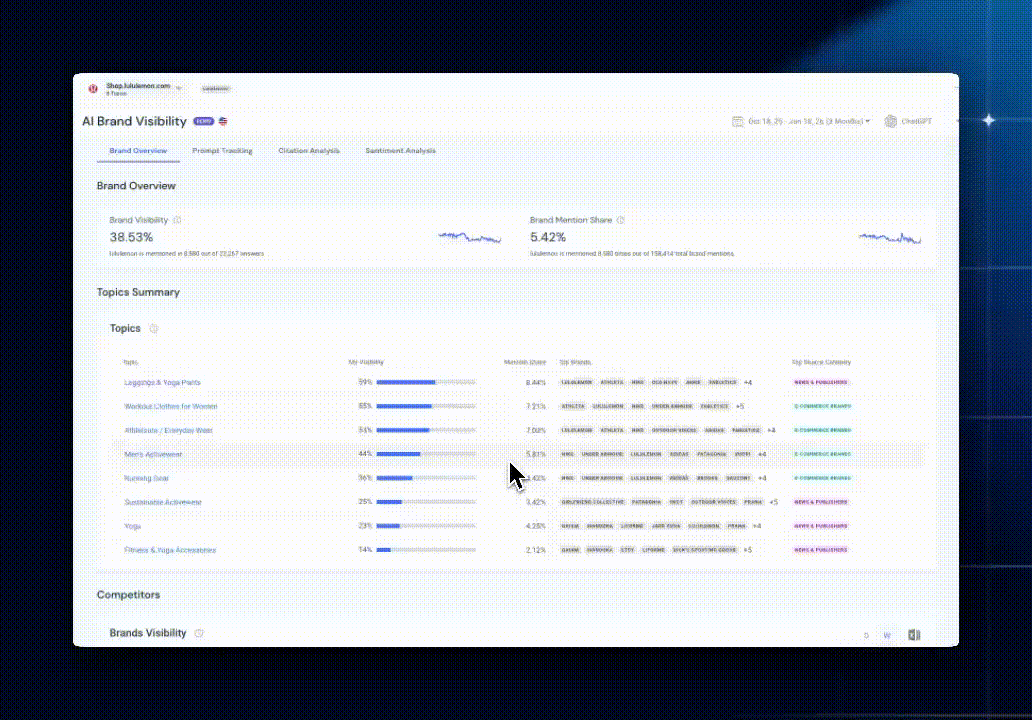Click E-commerce Brands tag in Workout Clothes row

point(822,406)
